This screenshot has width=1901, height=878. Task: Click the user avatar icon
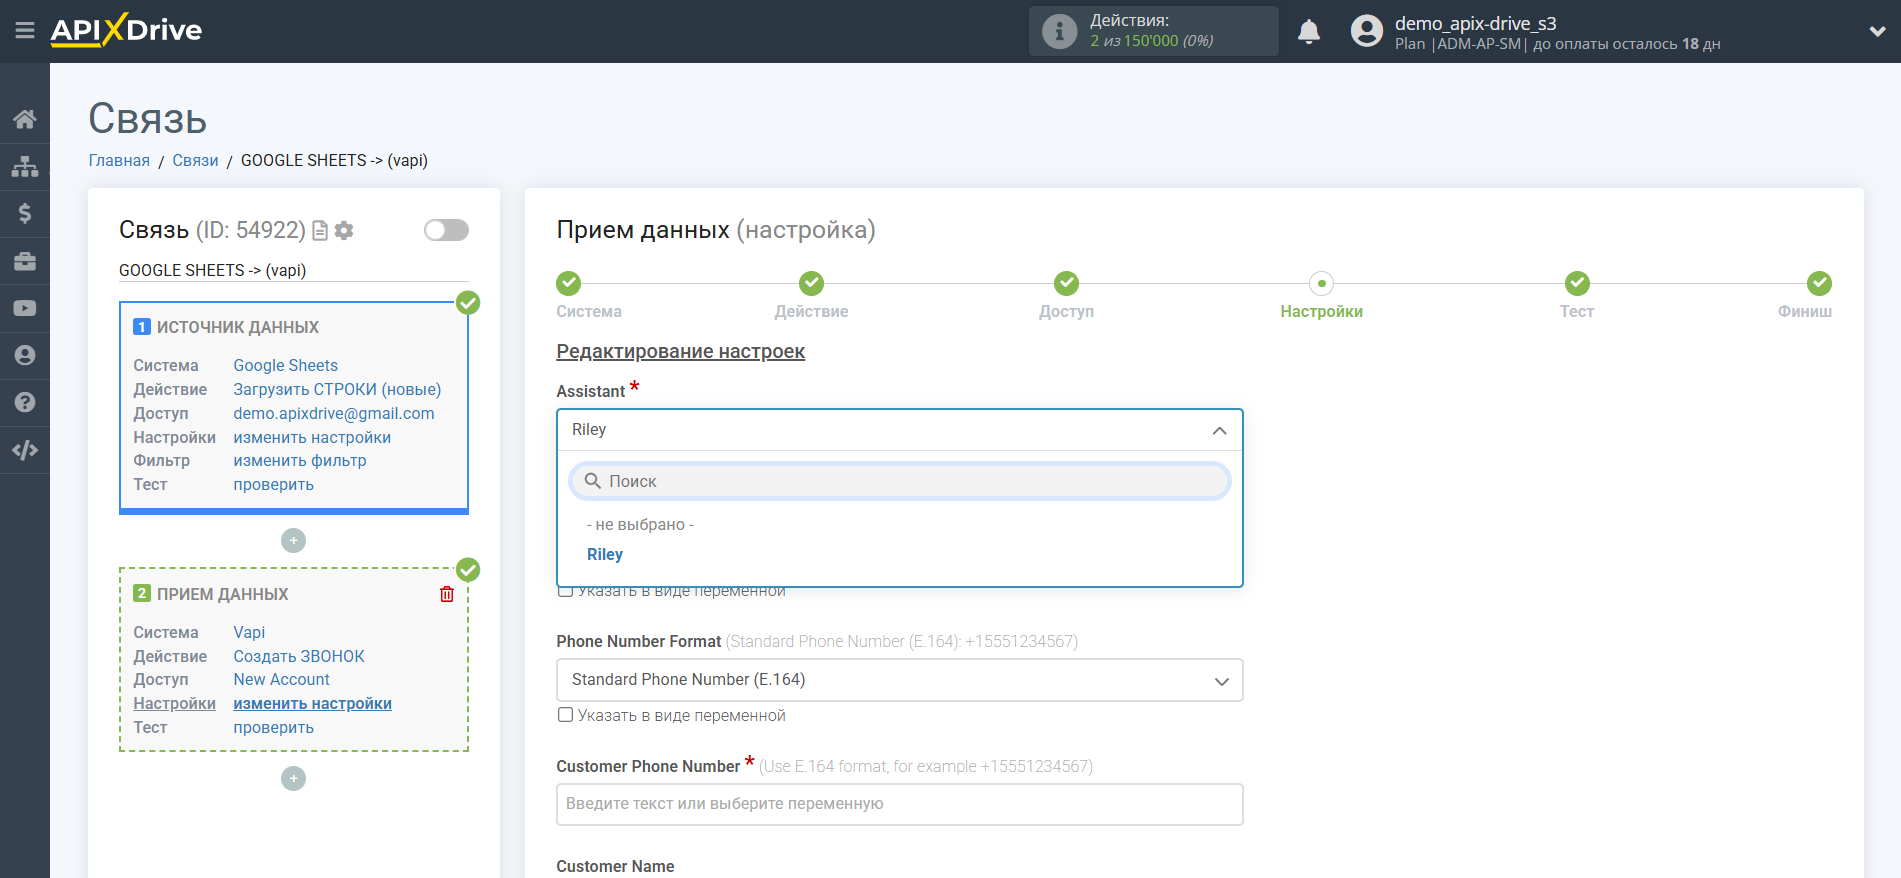1366,31
